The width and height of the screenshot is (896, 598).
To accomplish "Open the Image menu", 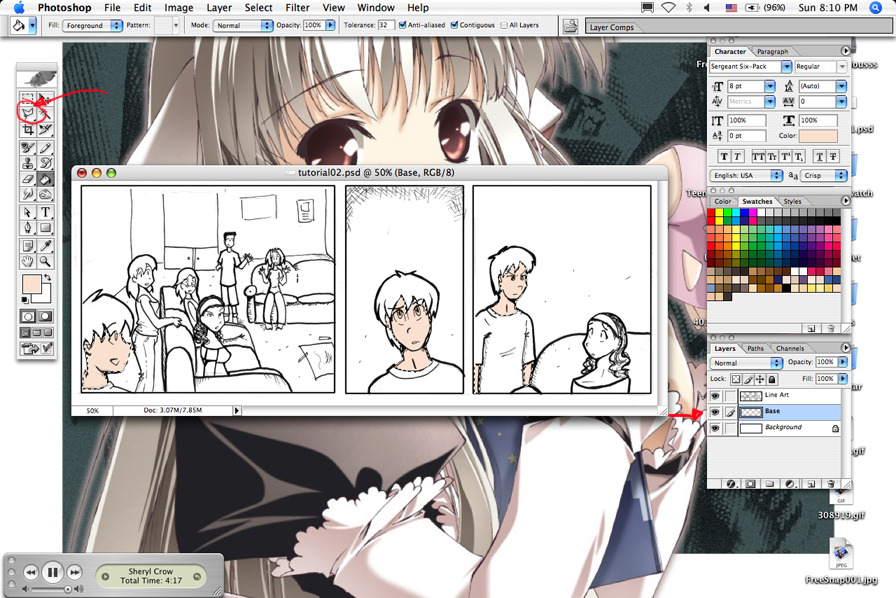I will (178, 7).
